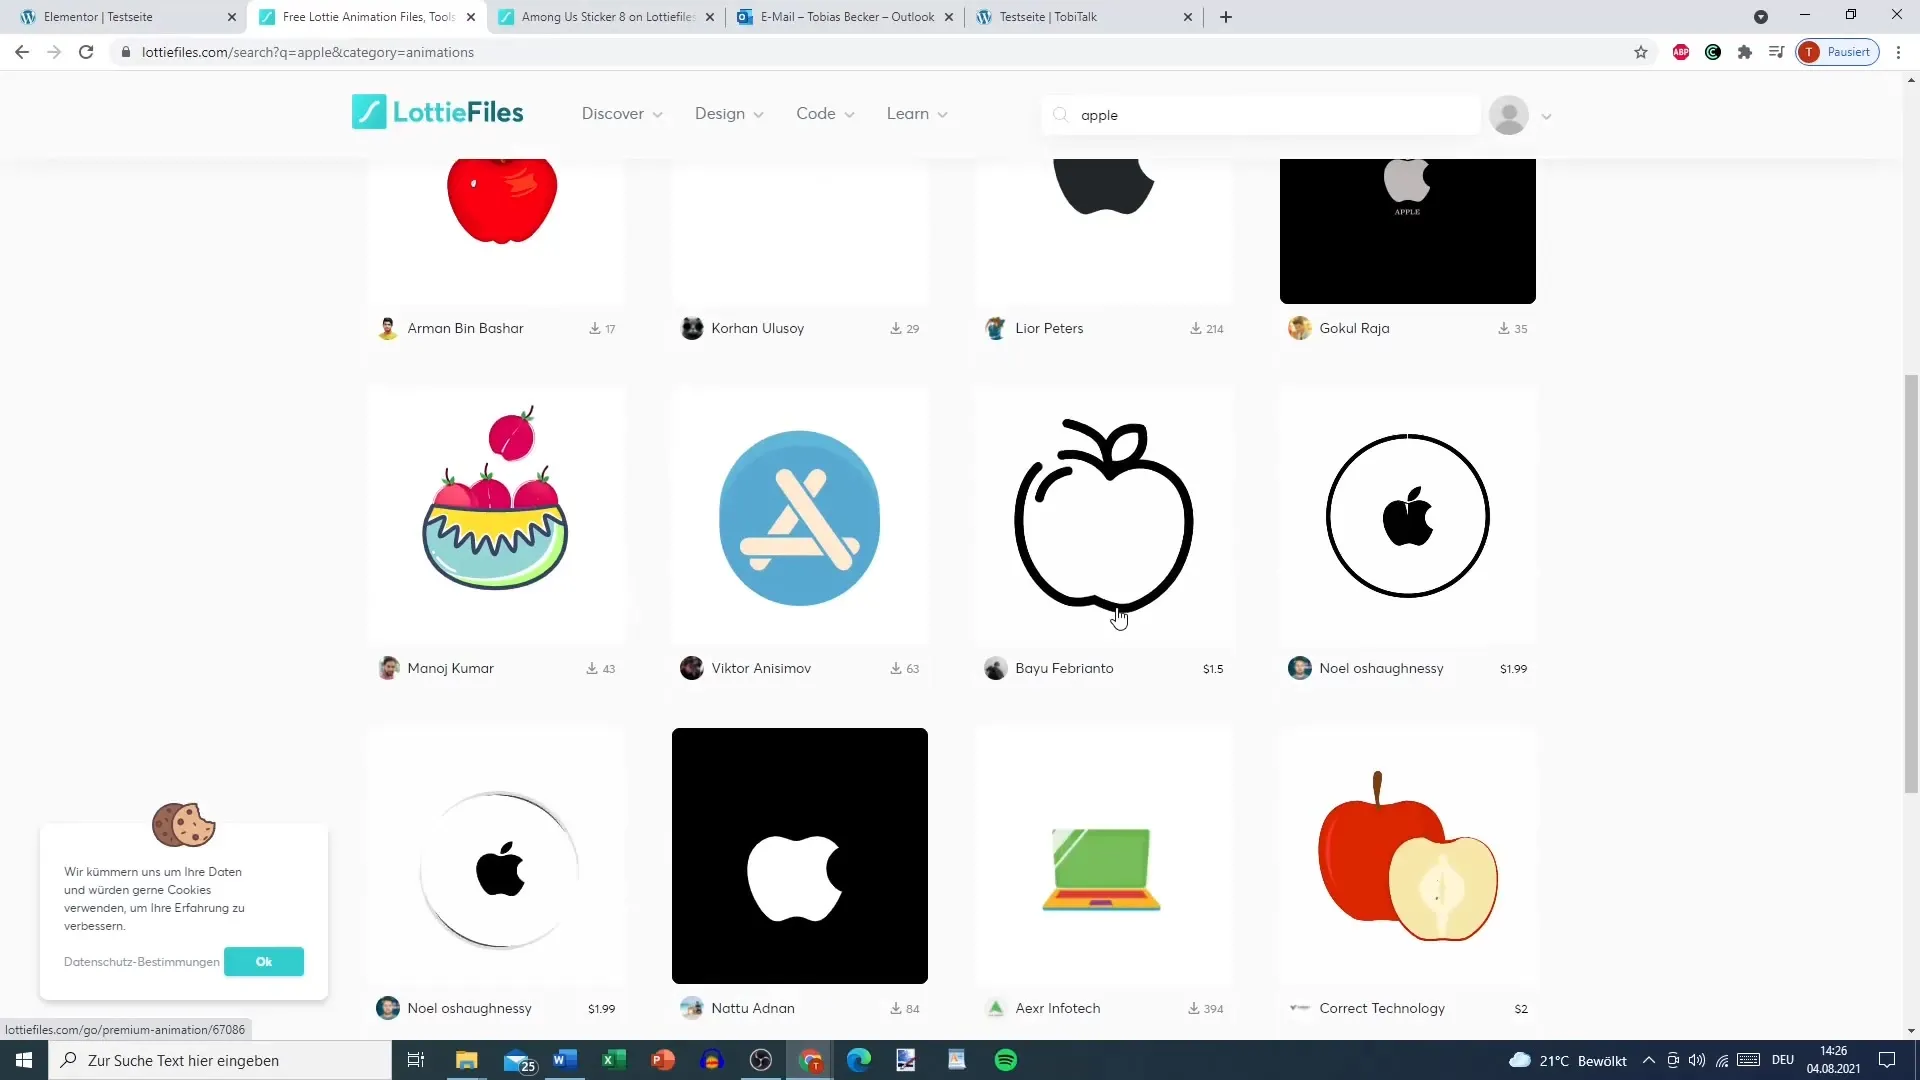Screen dimensions: 1920x1080
Task: Open the notification center icon
Action: [x=1887, y=1060]
